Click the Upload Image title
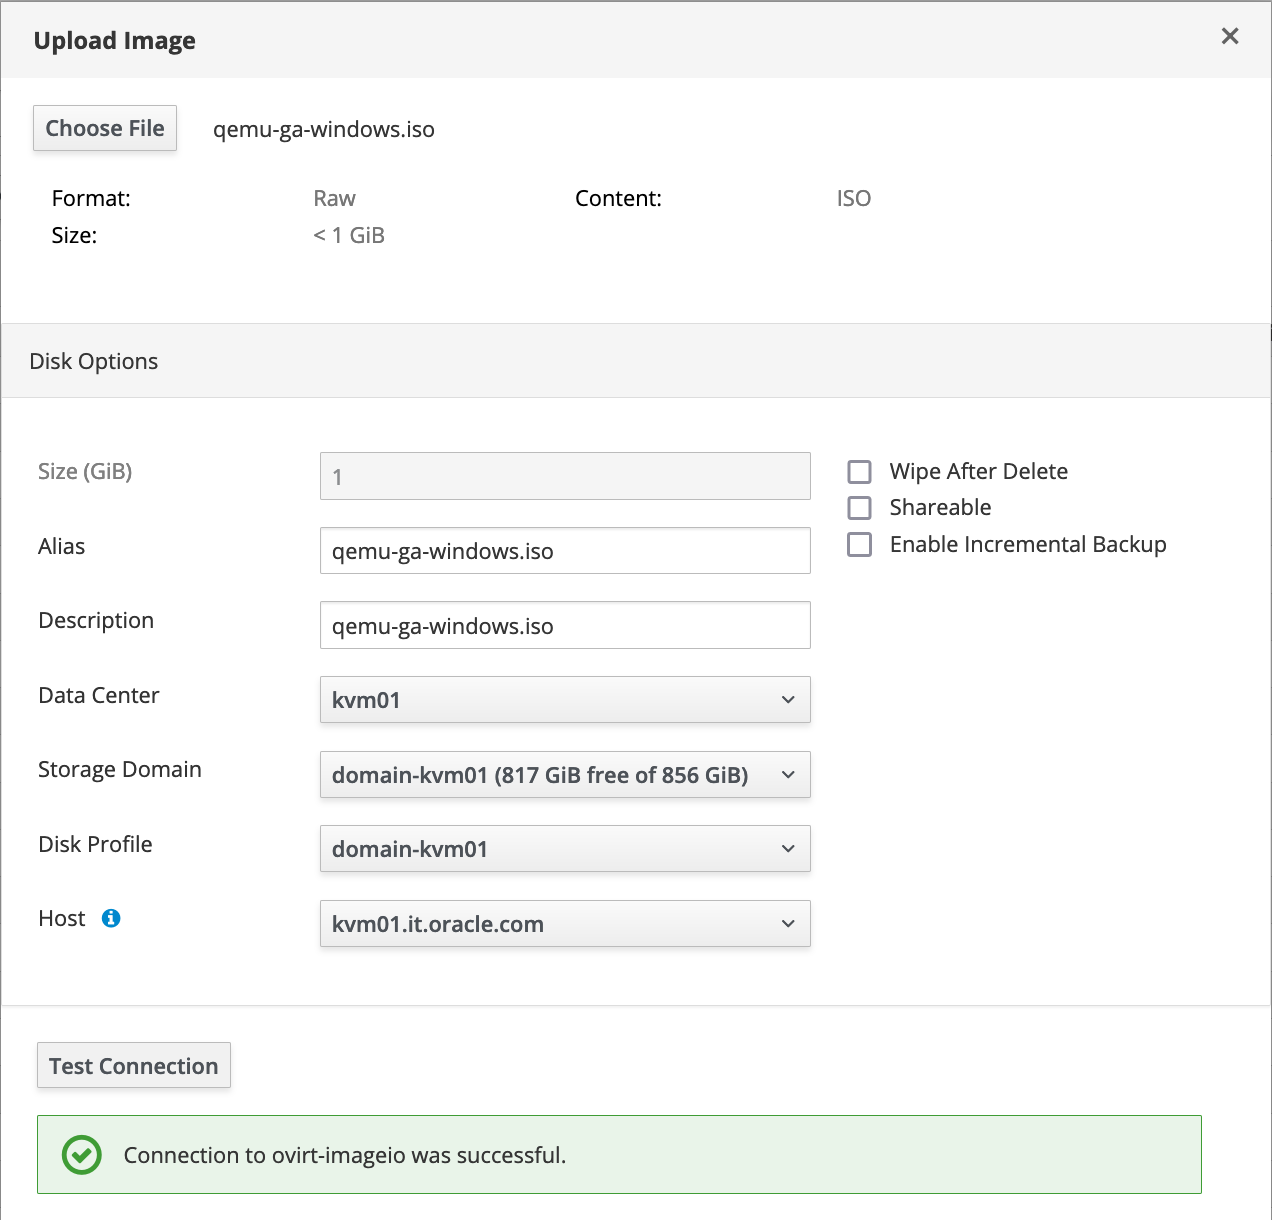 [115, 40]
